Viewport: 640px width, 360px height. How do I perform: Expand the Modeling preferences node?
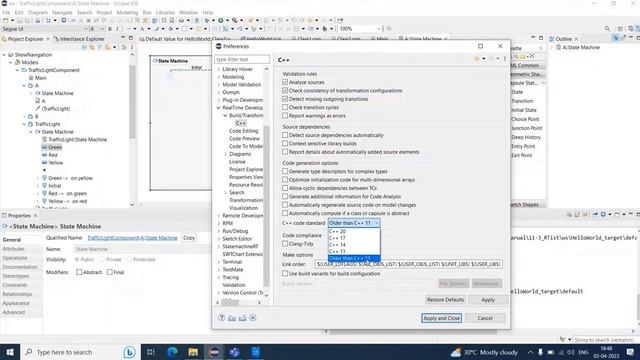coord(219,77)
